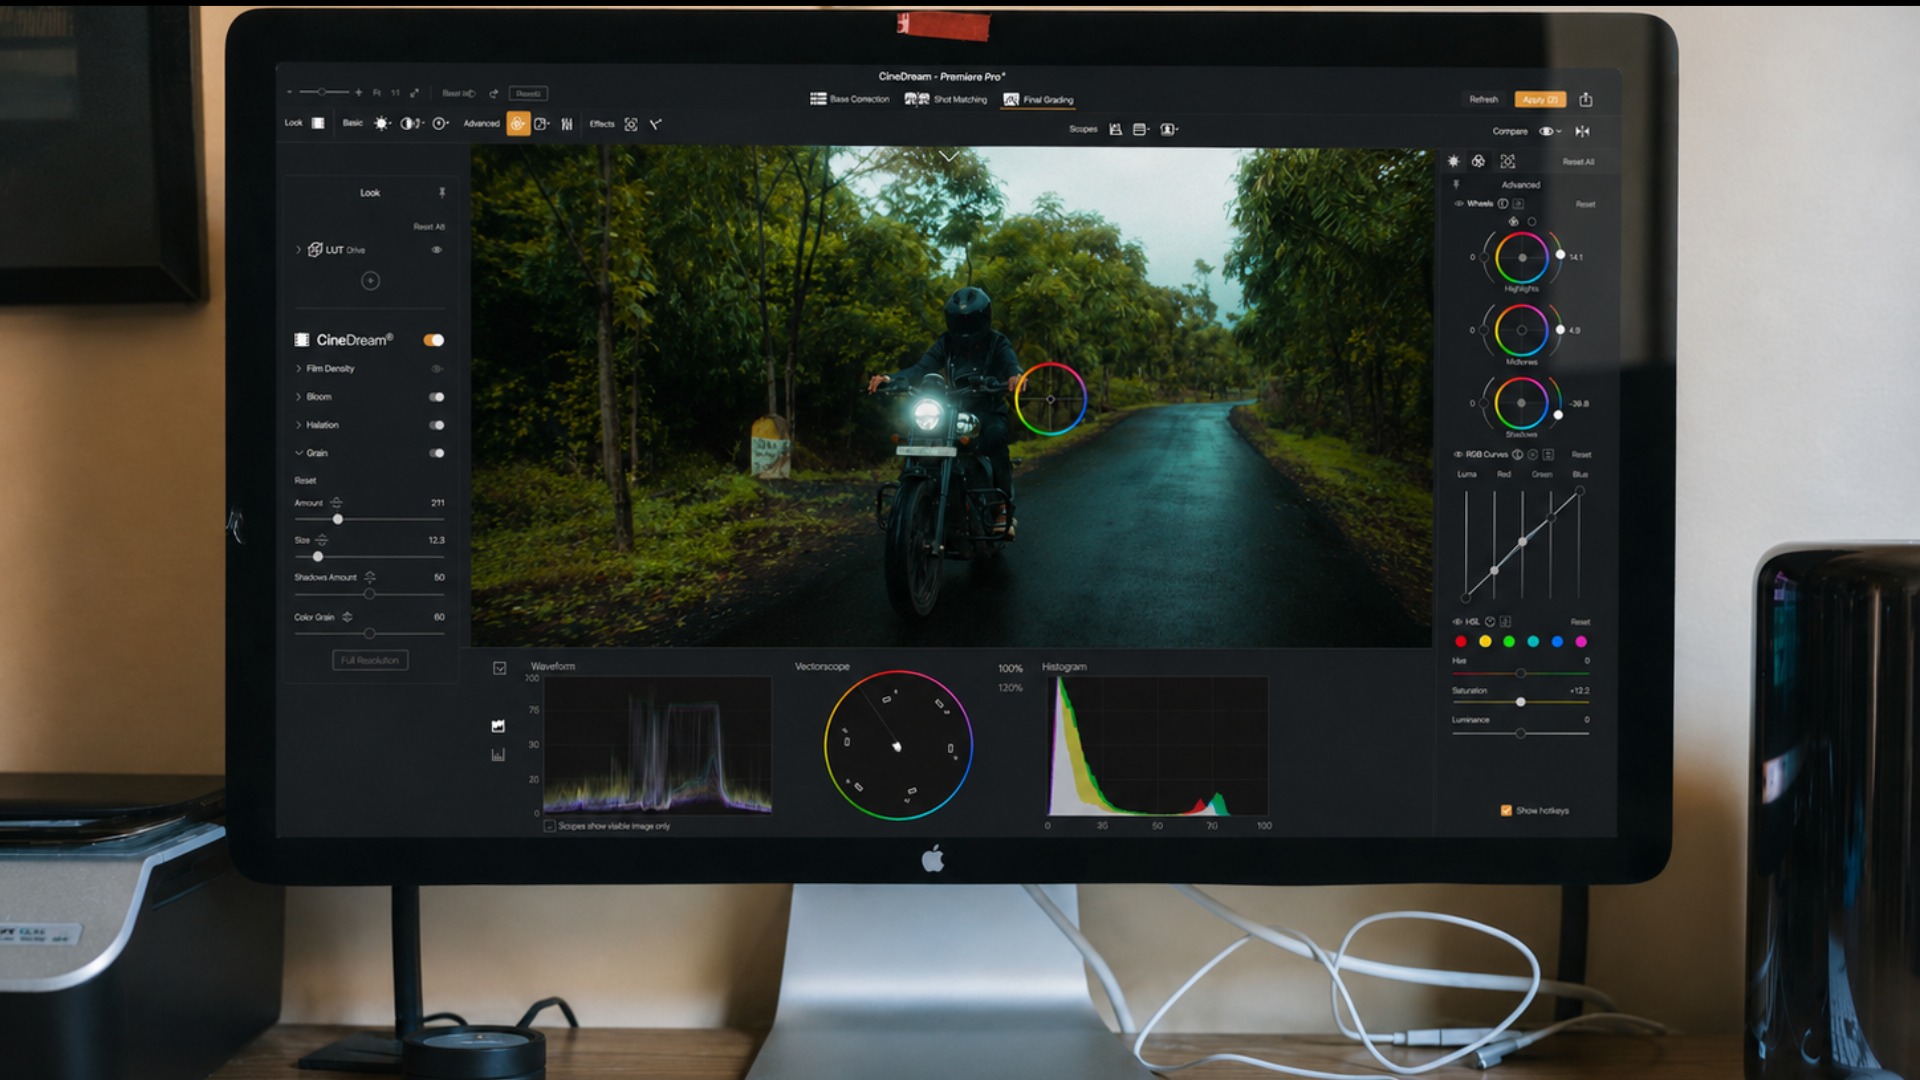The height and width of the screenshot is (1080, 1920).
Task: Select the Blue curve channel
Action: click(1580, 474)
